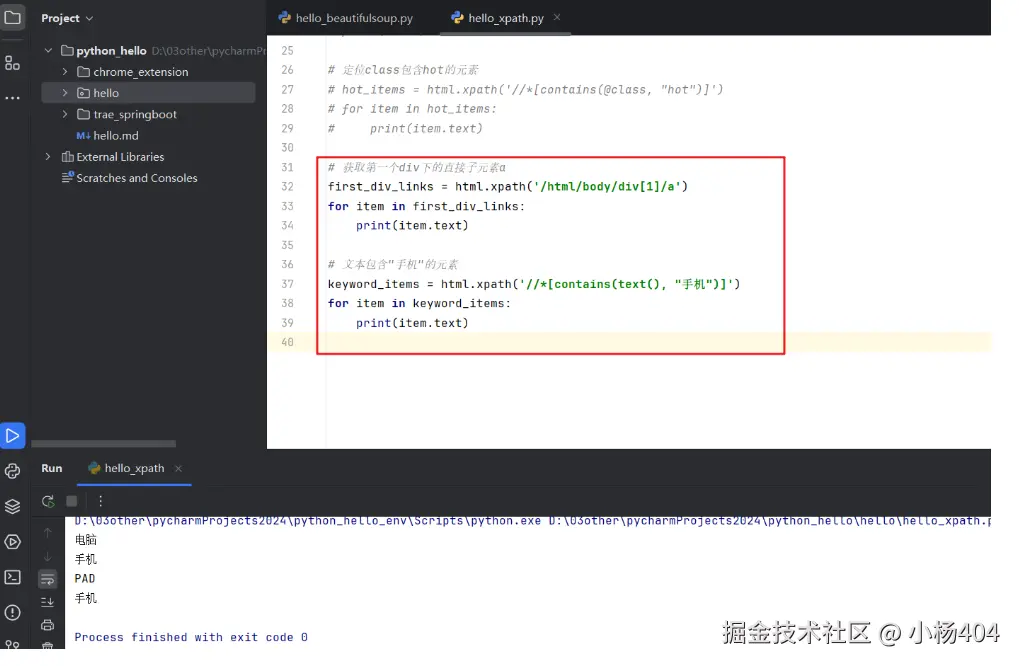The image size is (1019, 666).
Task: Click Python icon on hello_xpath.py editor tab
Action: point(458,18)
